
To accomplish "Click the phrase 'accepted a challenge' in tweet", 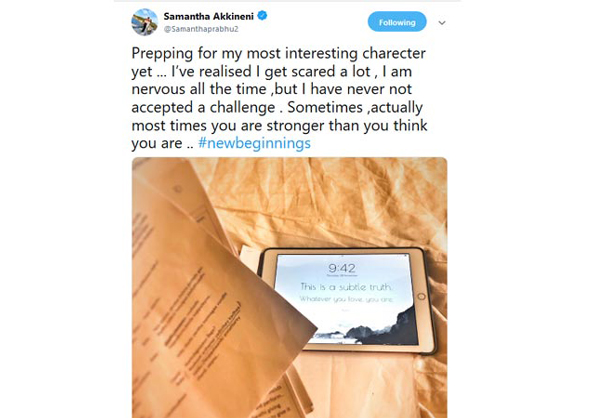I will (203, 107).
